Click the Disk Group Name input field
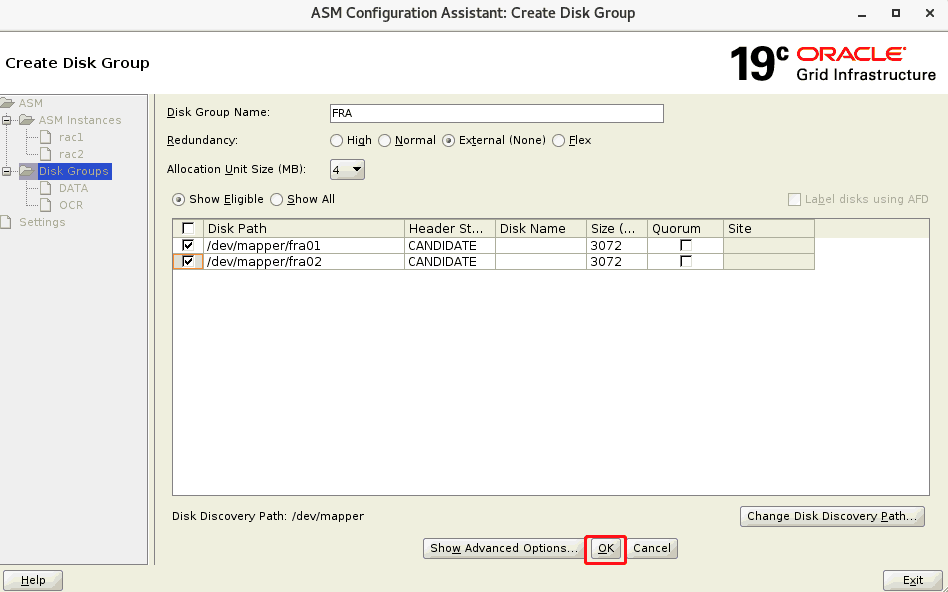This screenshot has height=592, width=948. [497, 113]
